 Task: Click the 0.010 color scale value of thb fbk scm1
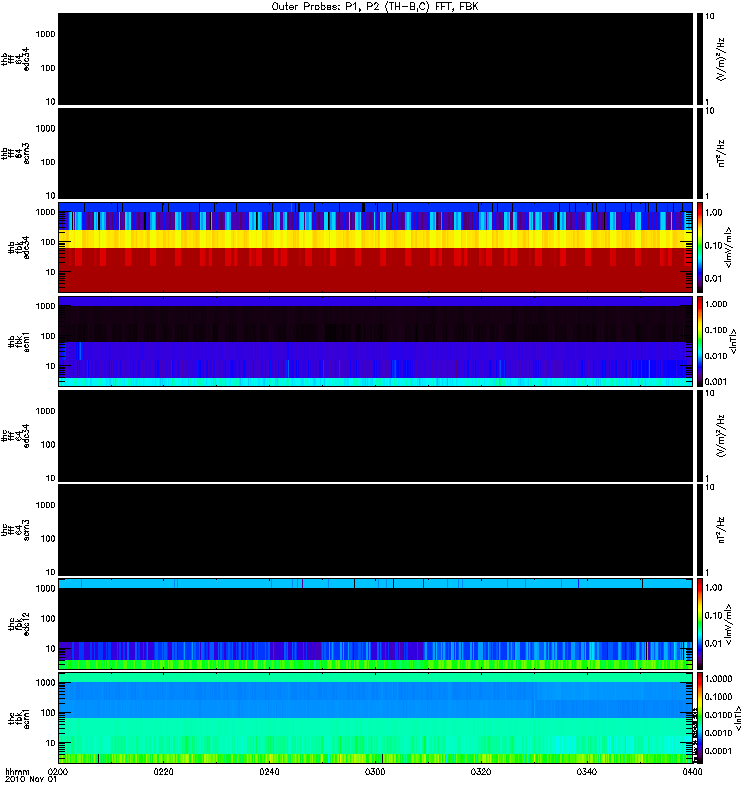tap(716, 356)
